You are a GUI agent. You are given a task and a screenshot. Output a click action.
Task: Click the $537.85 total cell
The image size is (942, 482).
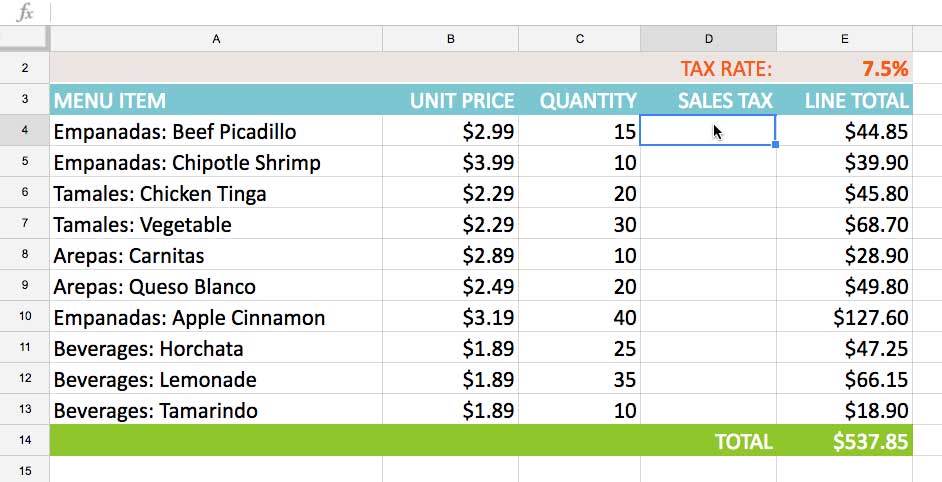845,441
